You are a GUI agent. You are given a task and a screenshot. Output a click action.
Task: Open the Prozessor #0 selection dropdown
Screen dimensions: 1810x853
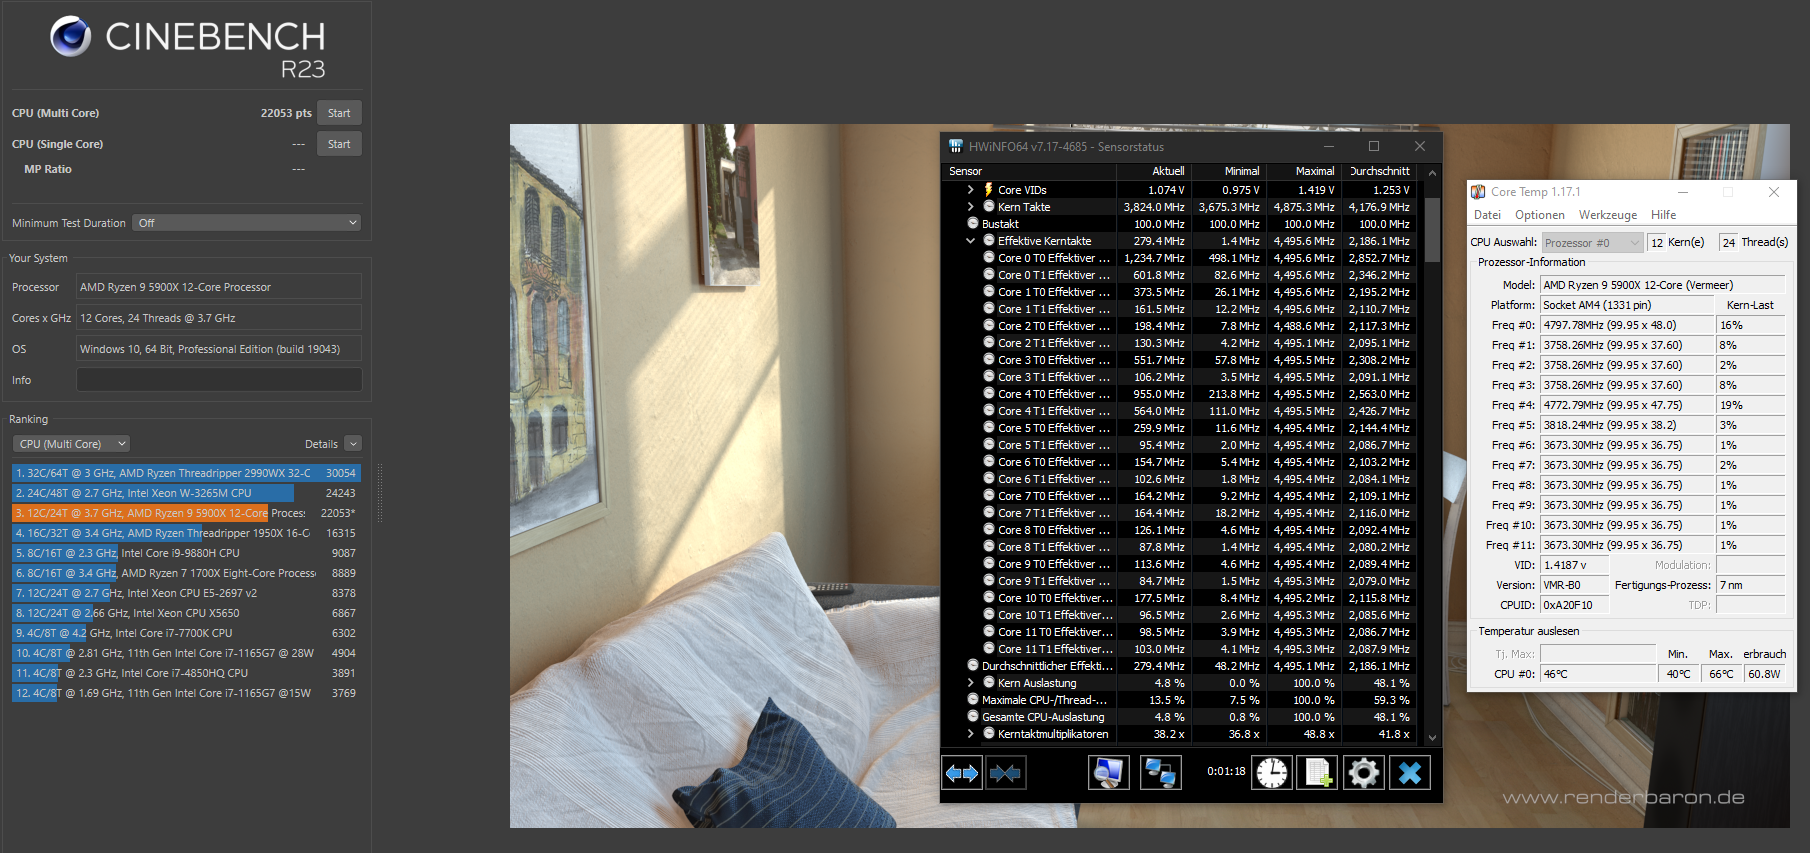[x=1592, y=243]
